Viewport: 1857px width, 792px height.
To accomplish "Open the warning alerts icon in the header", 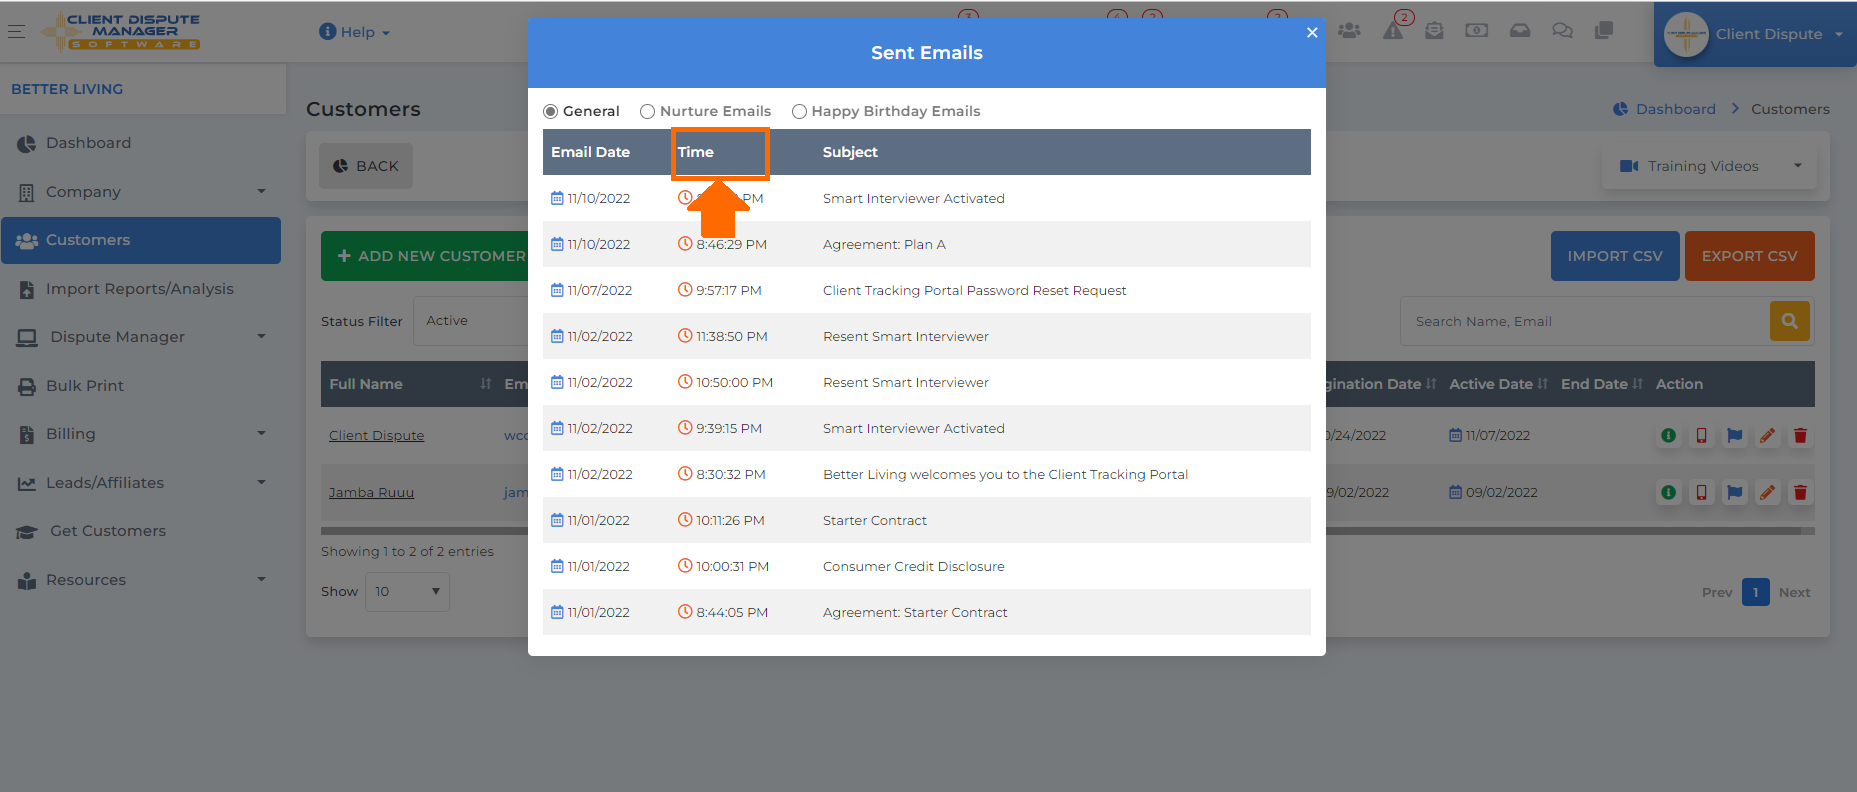I will [1393, 31].
